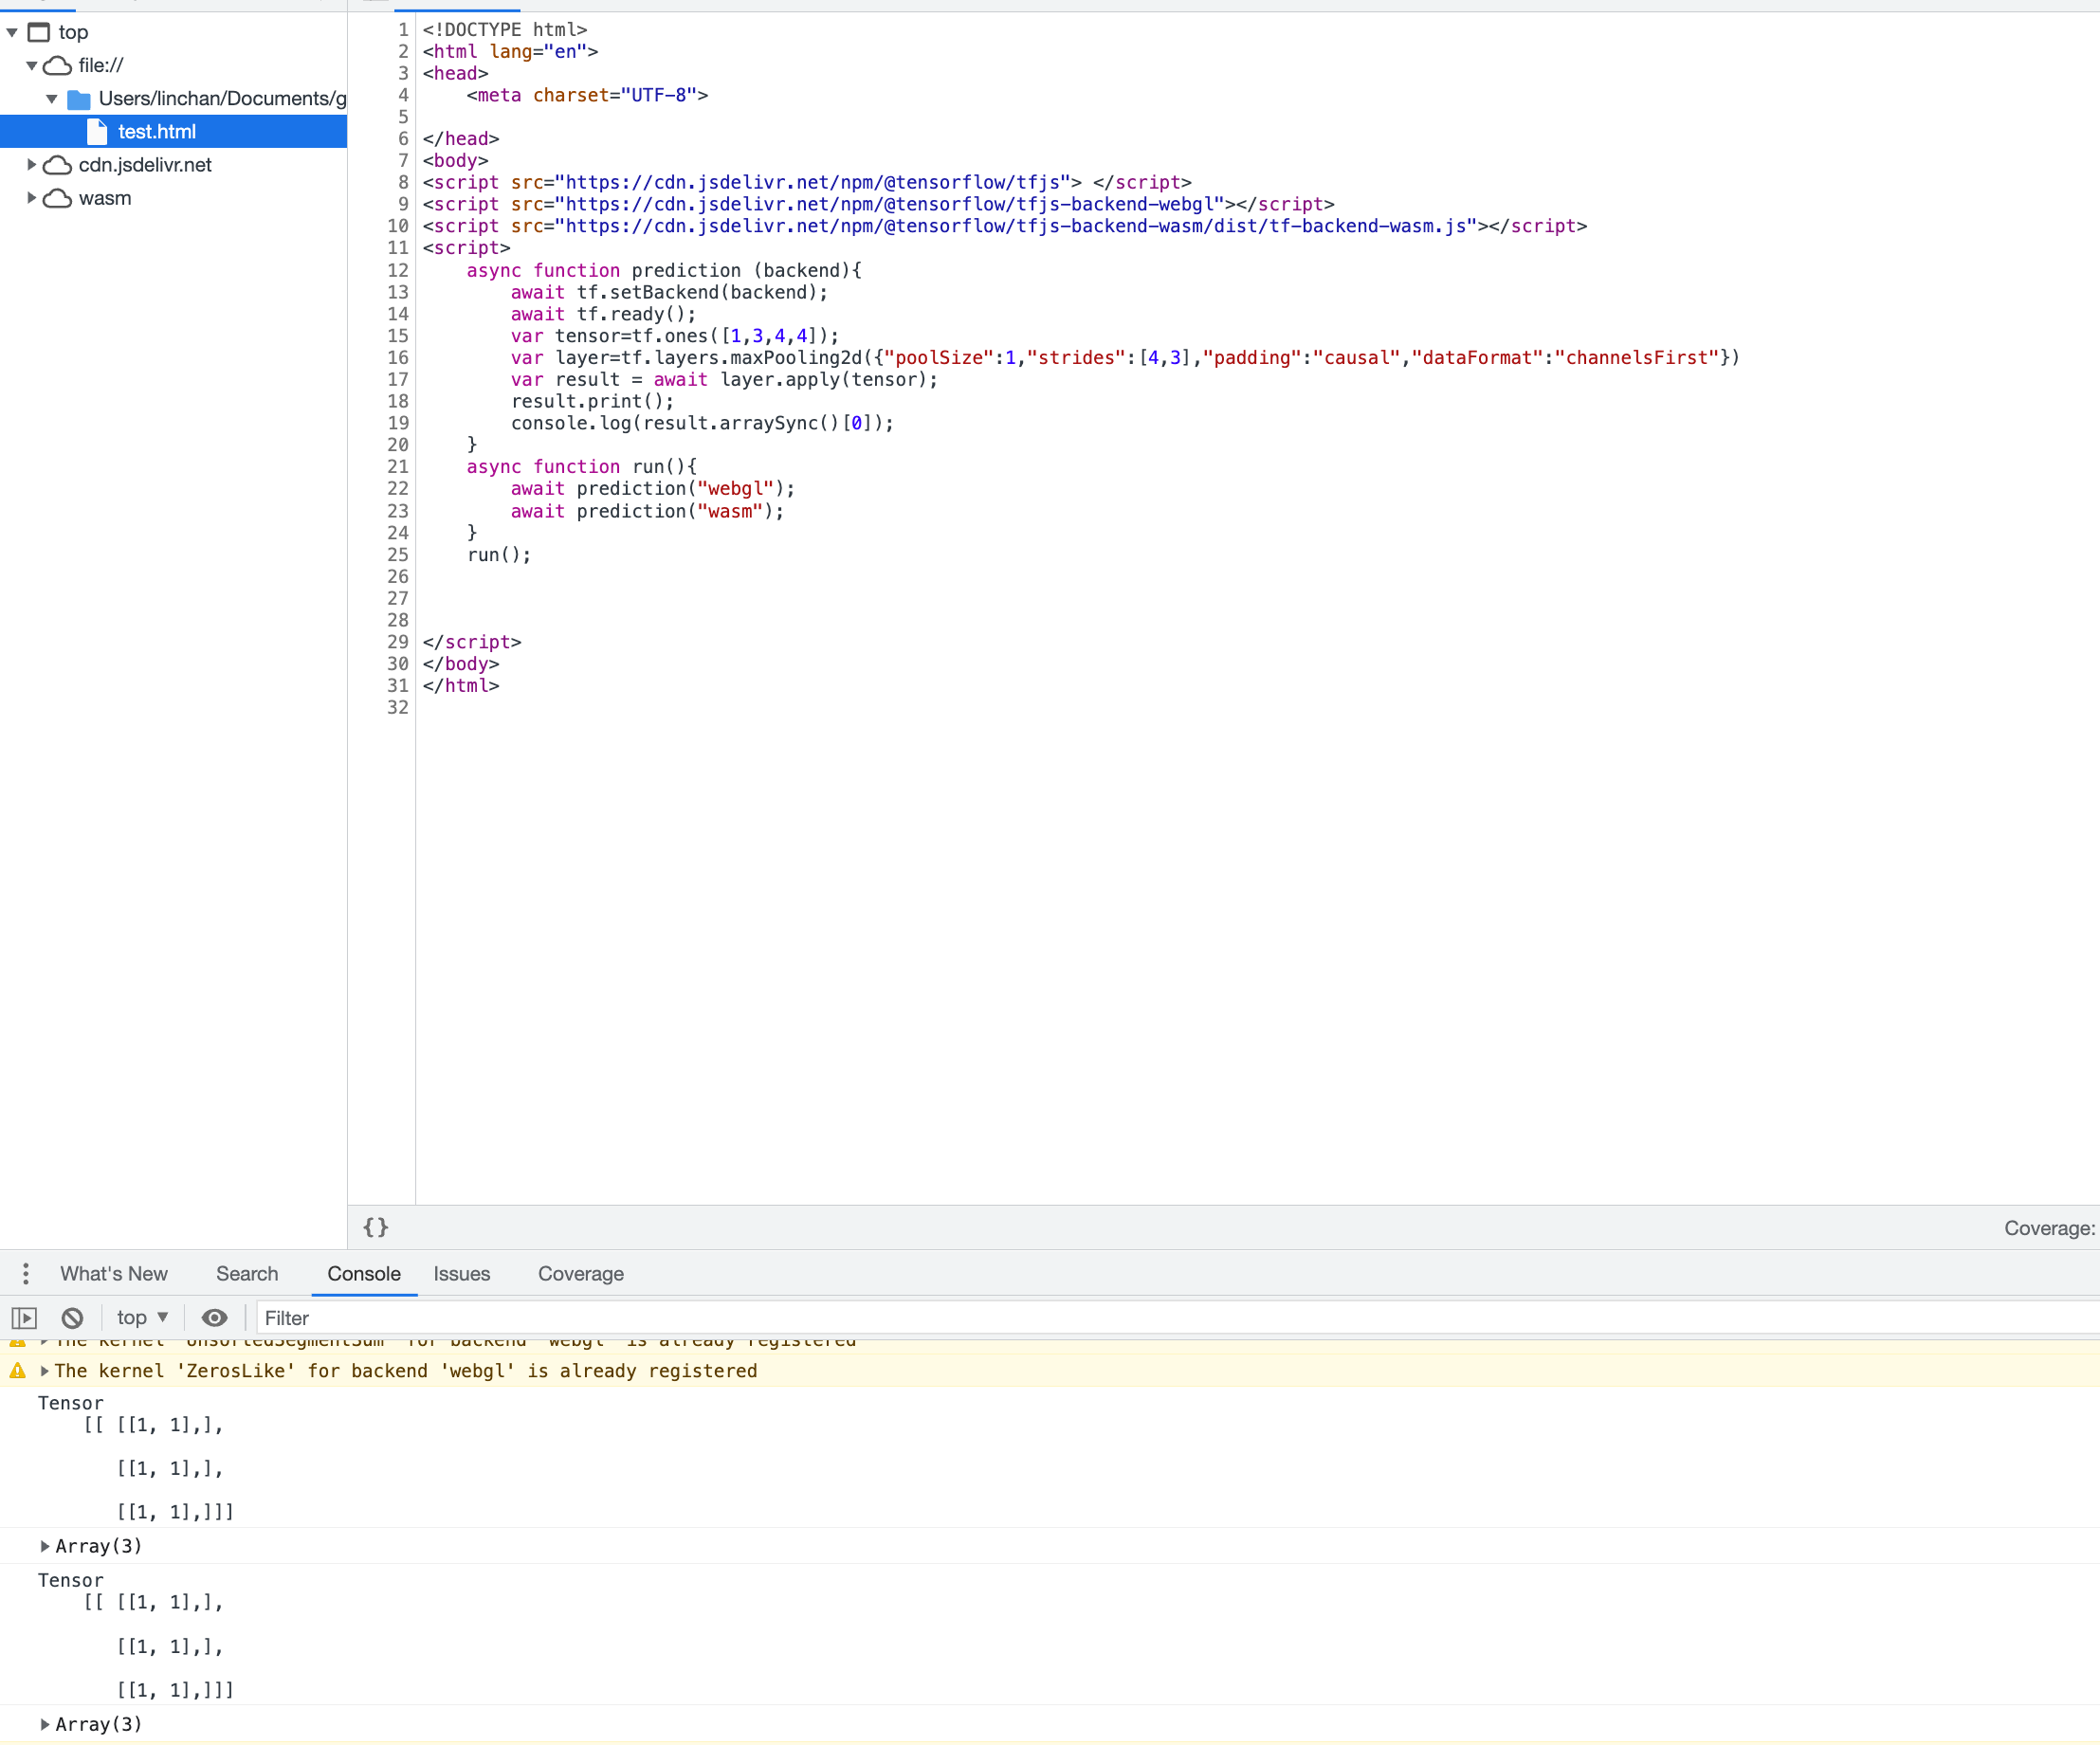This screenshot has width=2100, height=1745.
Task: Open the What's New tab
Action: [114, 1273]
